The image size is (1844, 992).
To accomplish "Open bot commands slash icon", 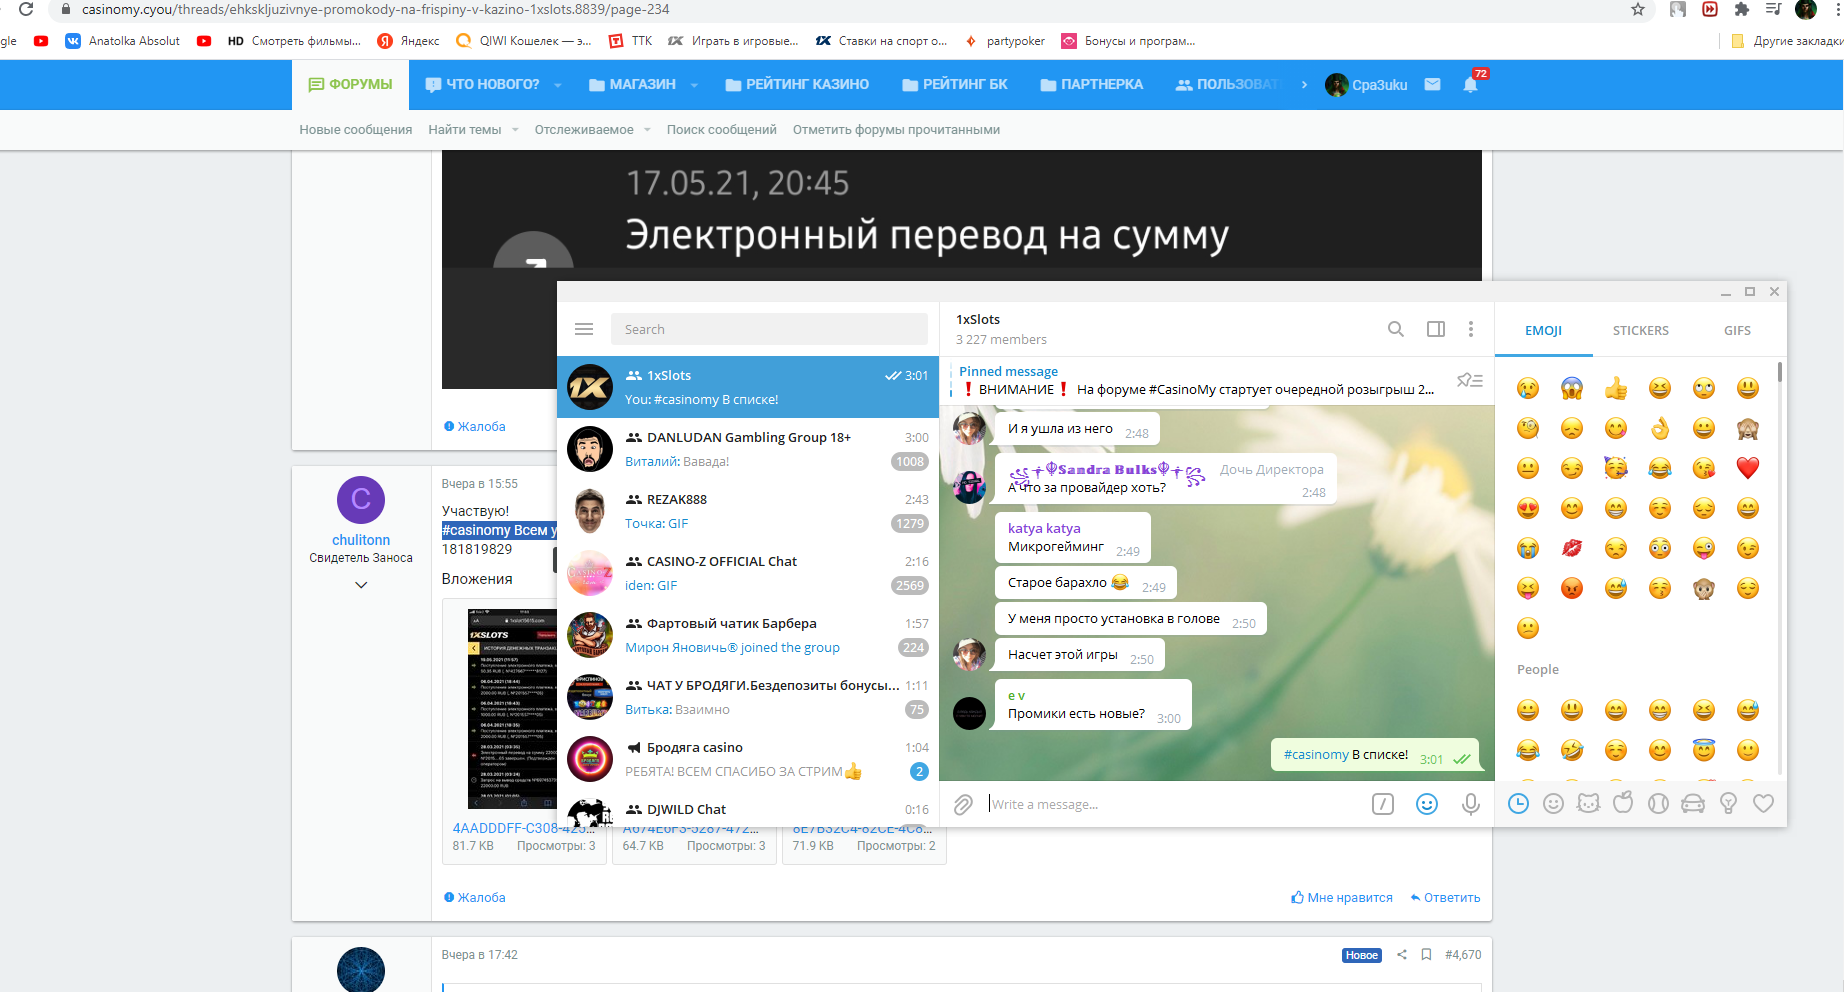I will 1382,804.
